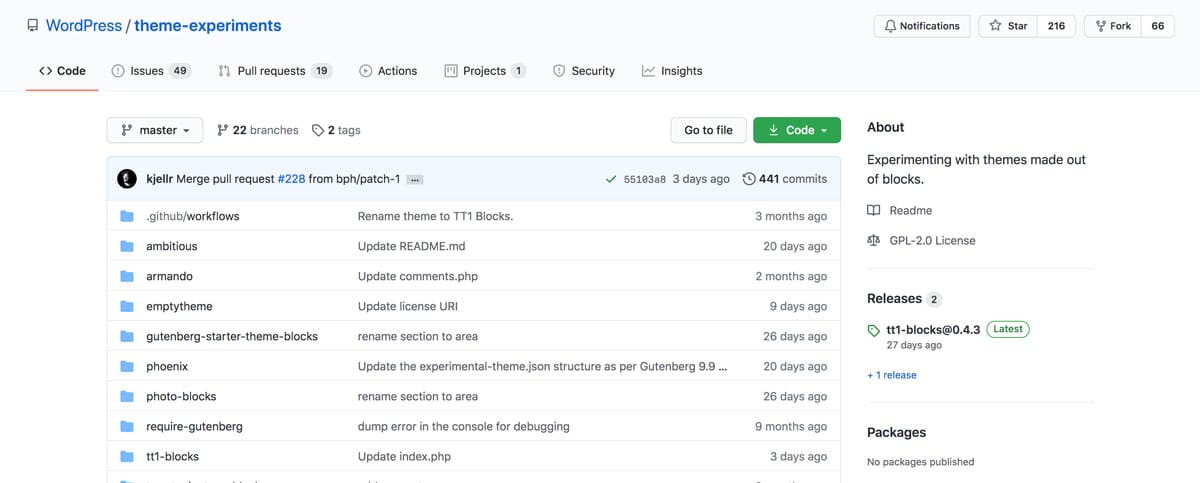Screen dimensions: 1200x483
Task: Open the 'Update index.php' commit message
Action: [404, 456]
